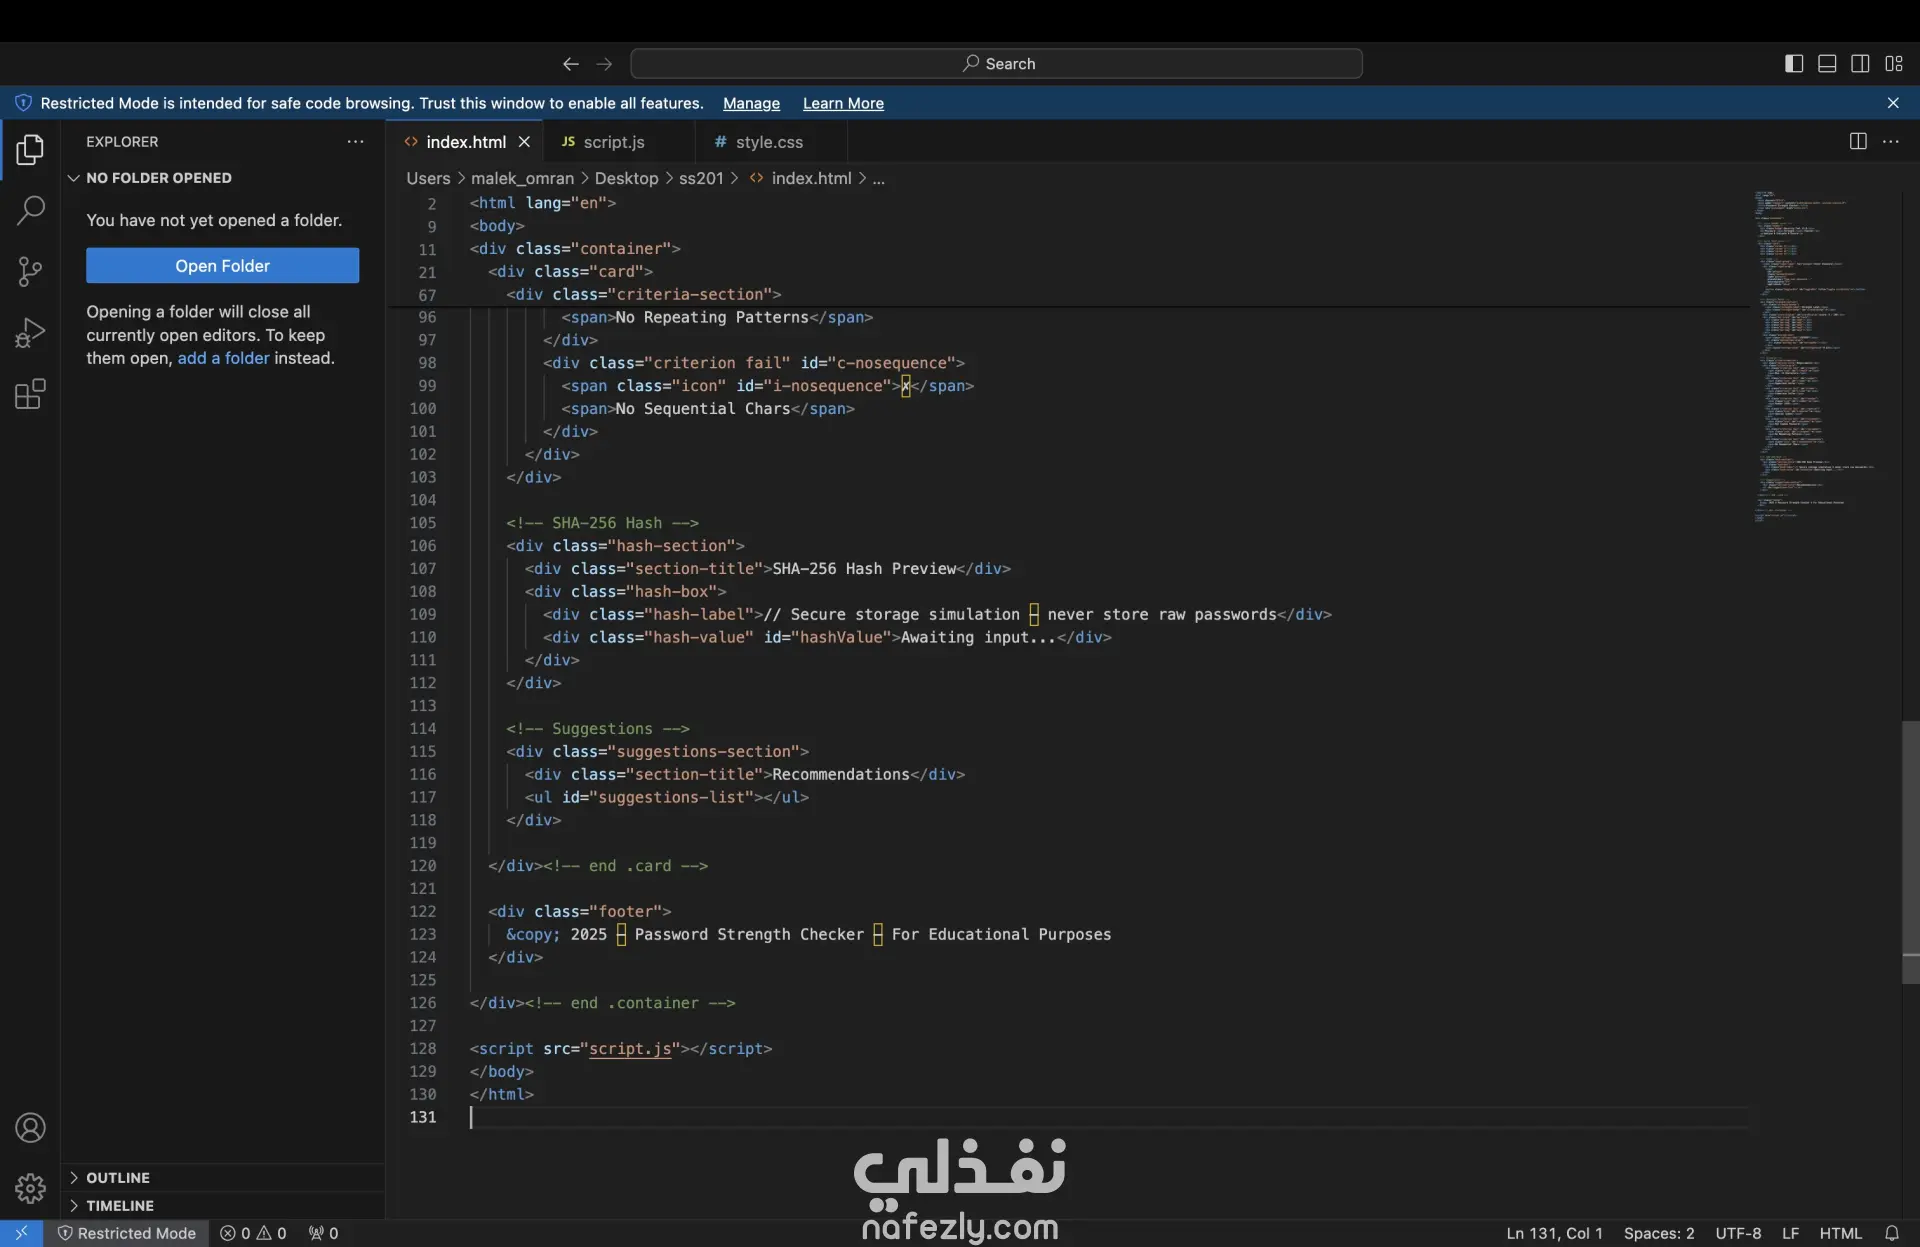Click the Suggestions comment on line 114
The image size is (1920, 1247).
598,729
